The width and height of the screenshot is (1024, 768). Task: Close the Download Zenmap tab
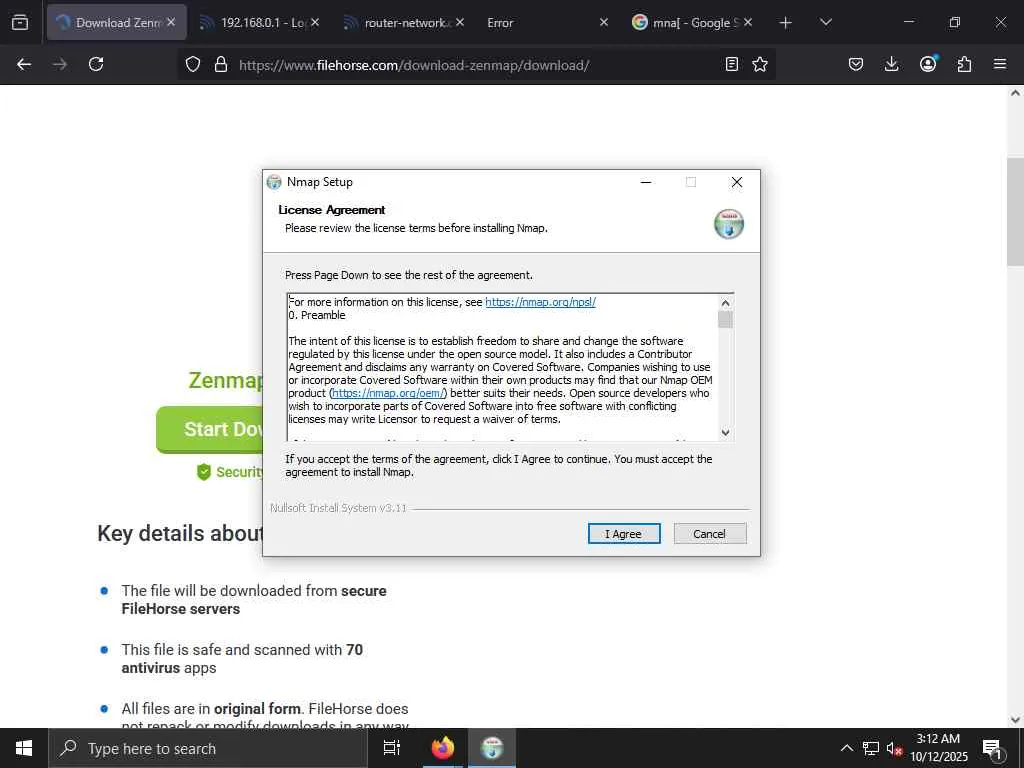coord(171,22)
